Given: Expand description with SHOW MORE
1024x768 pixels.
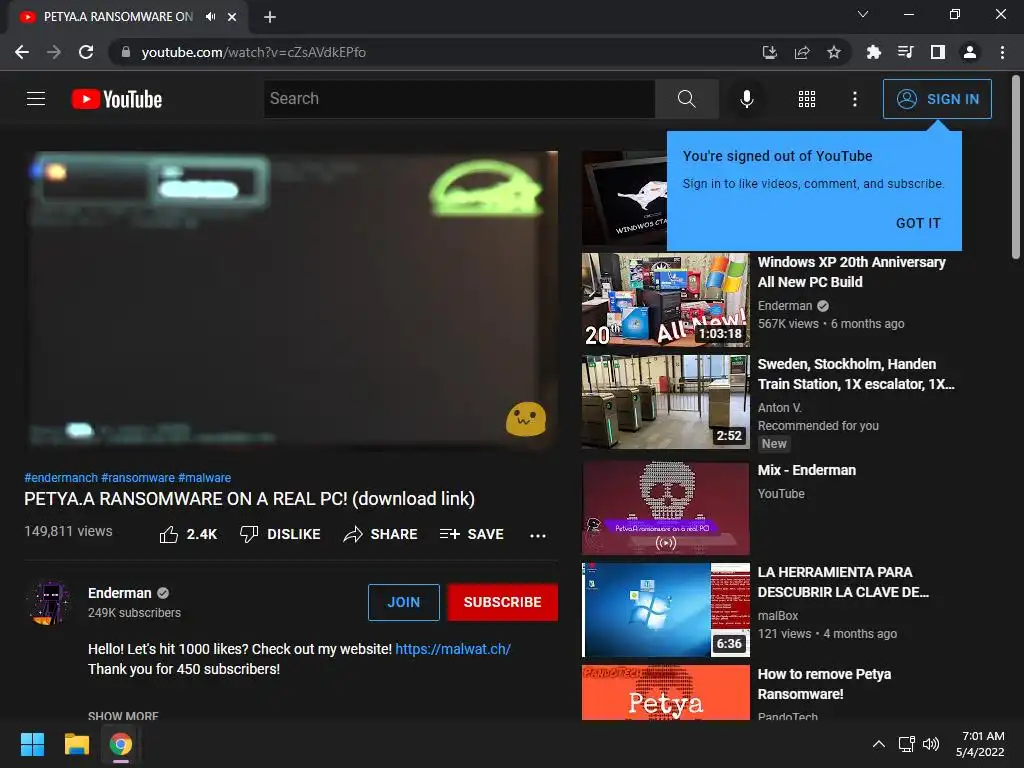Looking at the screenshot, I should (123, 716).
